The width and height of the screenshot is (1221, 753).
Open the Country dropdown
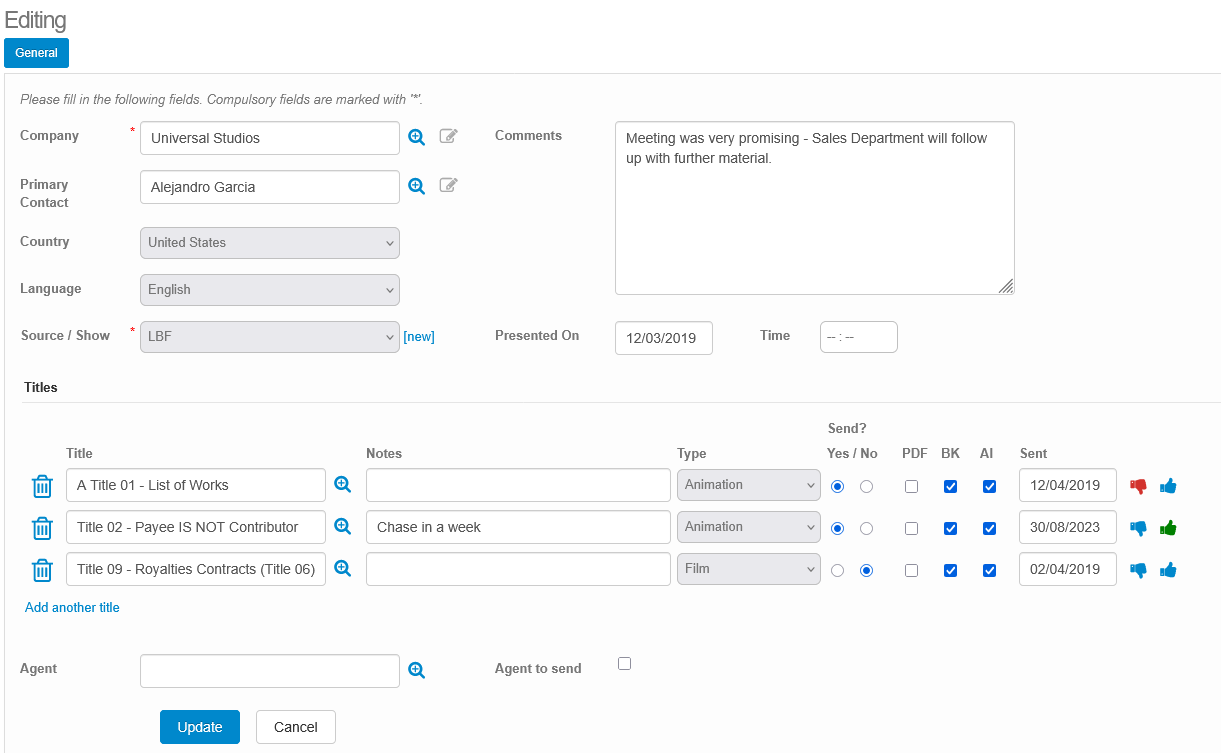(269, 243)
